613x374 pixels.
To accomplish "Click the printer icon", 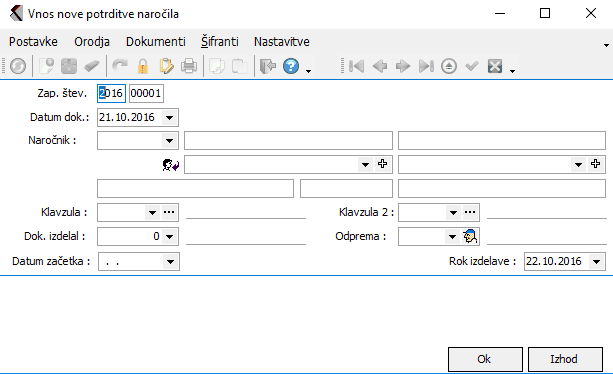I will point(189,66).
